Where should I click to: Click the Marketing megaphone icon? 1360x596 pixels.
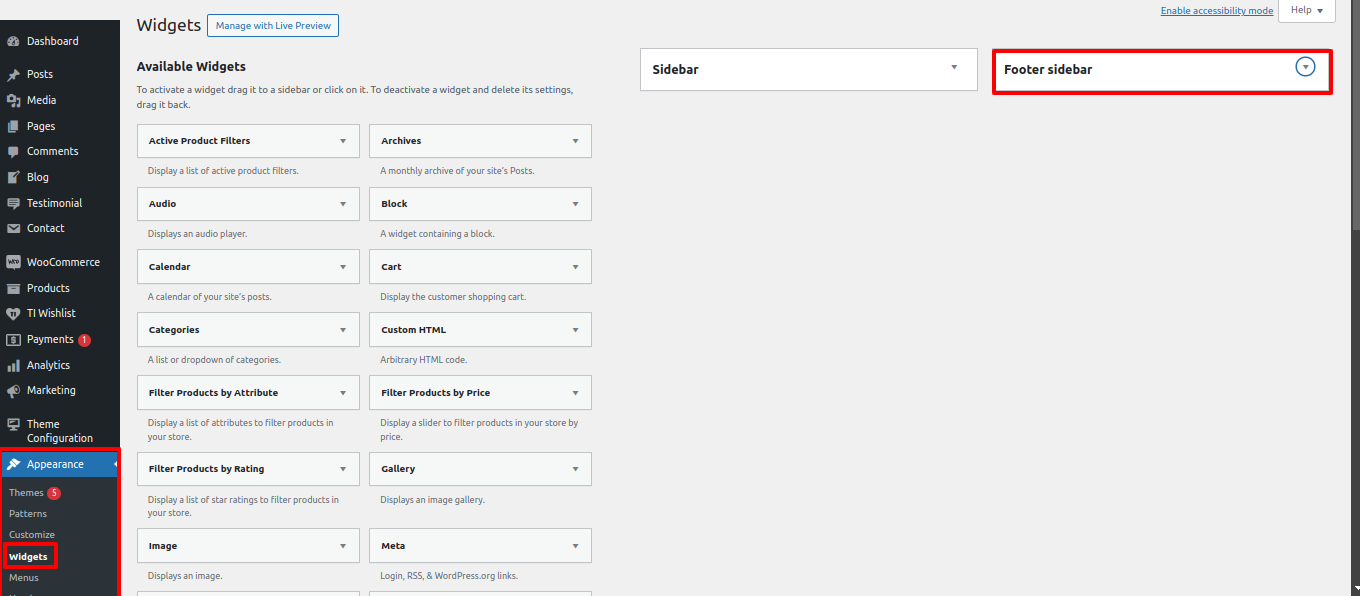click(x=13, y=391)
